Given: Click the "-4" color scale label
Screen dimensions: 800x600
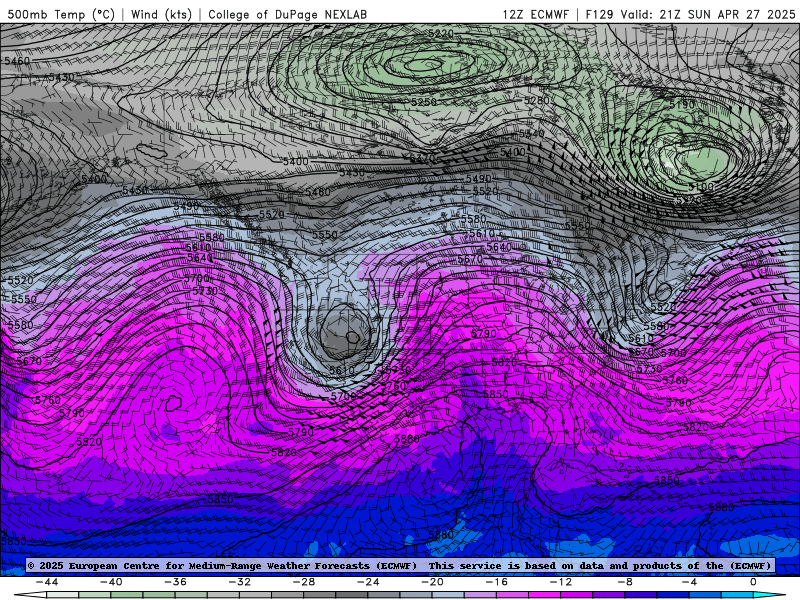Looking at the screenshot, I should point(689,582).
